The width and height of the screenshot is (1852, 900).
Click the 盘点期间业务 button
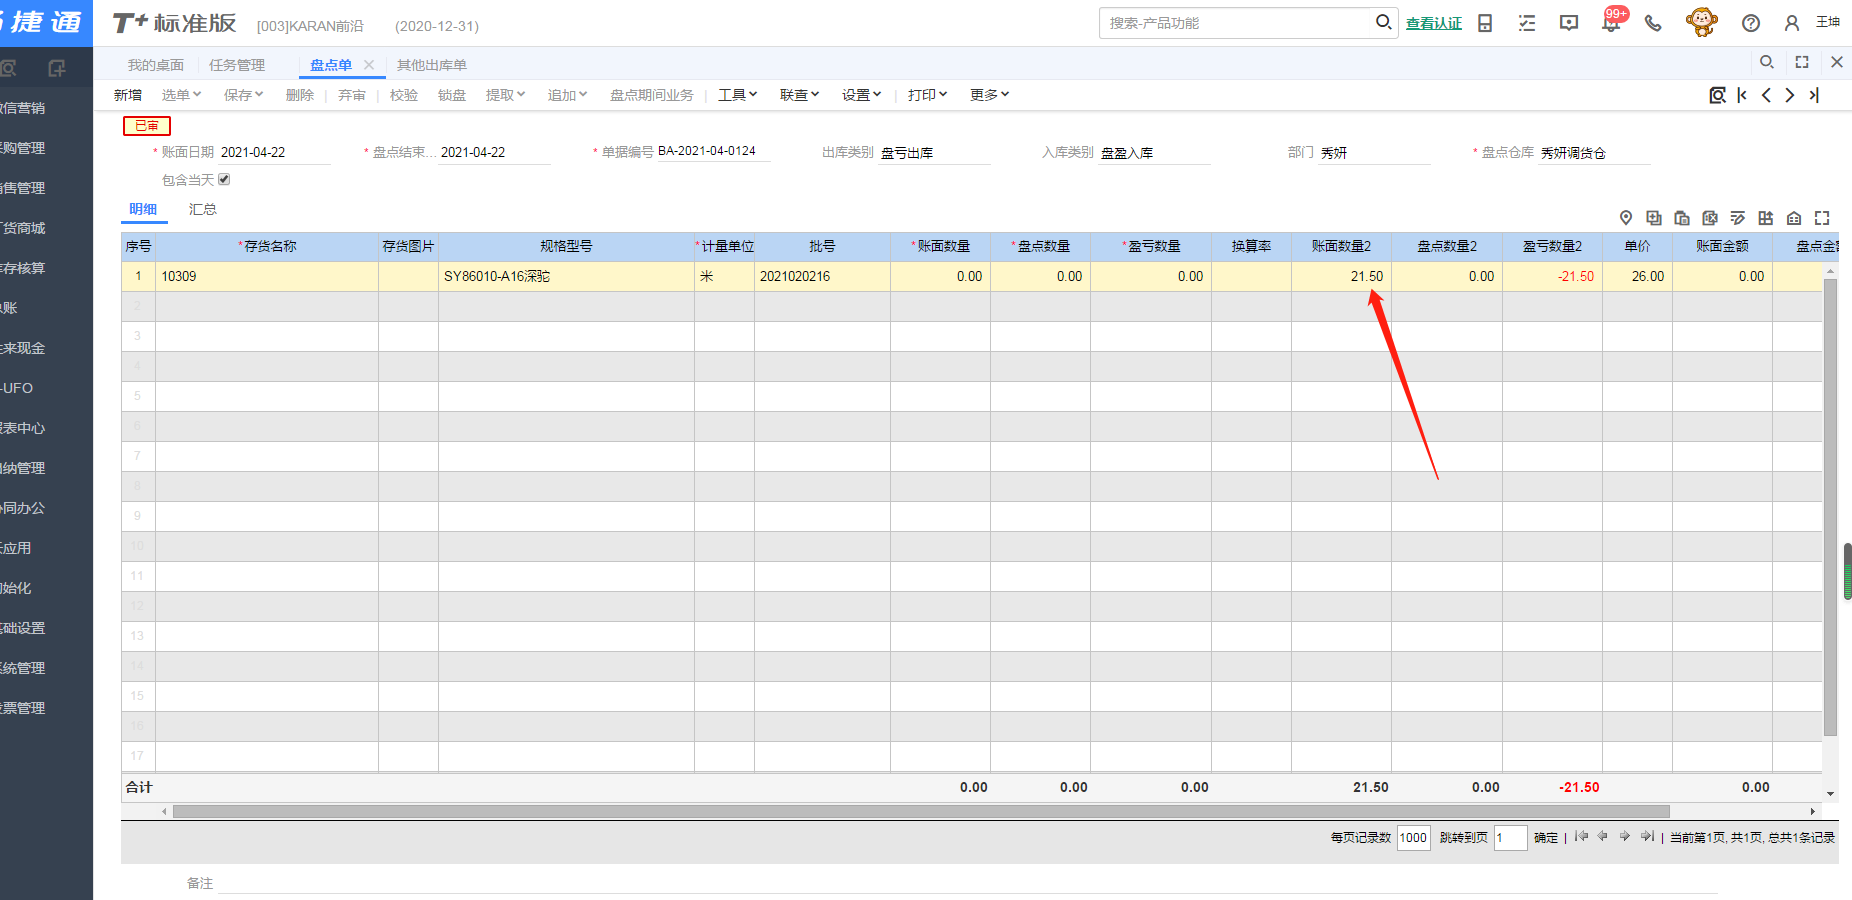click(x=652, y=95)
